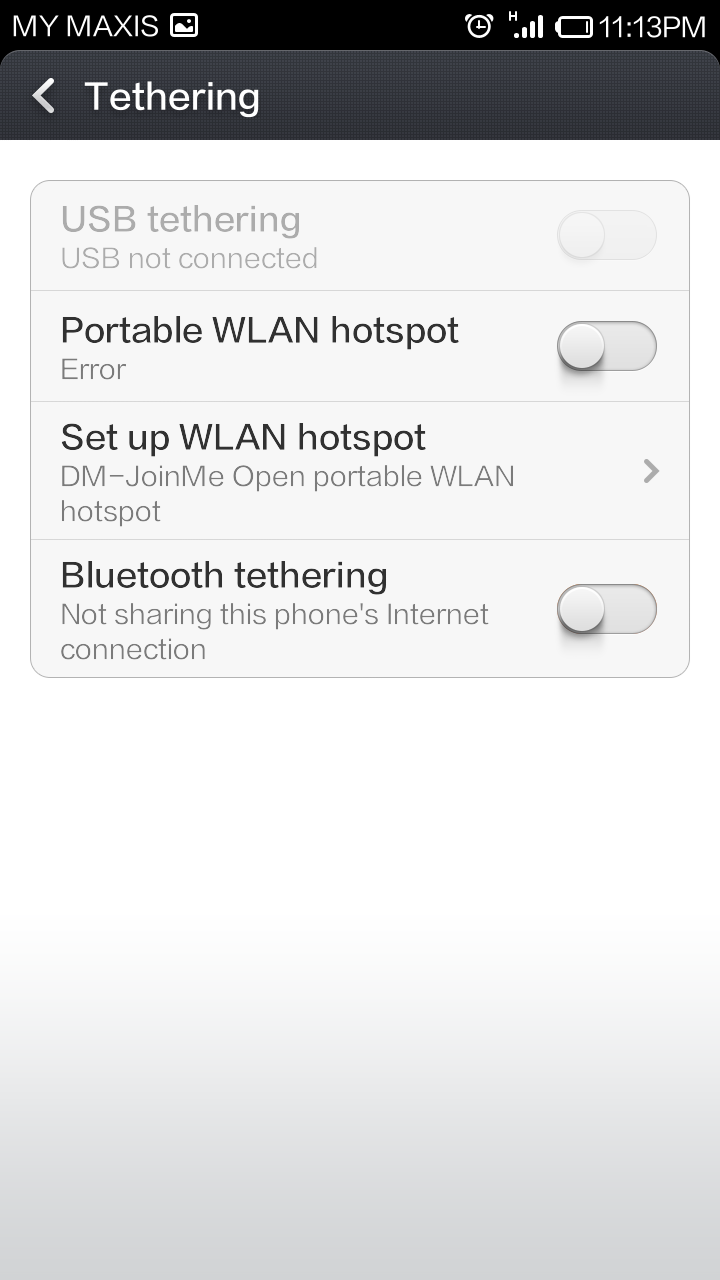The height and width of the screenshot is (1280, 720).
Task: Tap the 'USB not connected' status text
Action: pos(189,258)
